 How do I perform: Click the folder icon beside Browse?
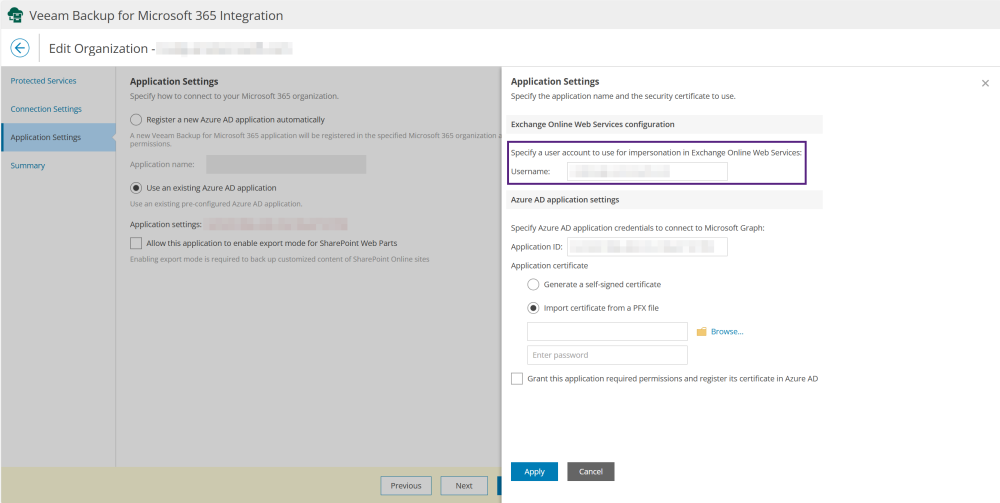702,332
